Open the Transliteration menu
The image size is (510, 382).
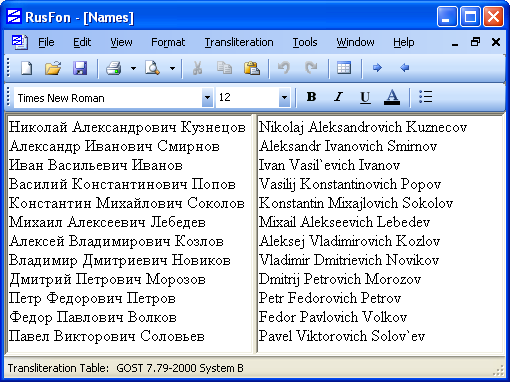click(x=239, y=42)
